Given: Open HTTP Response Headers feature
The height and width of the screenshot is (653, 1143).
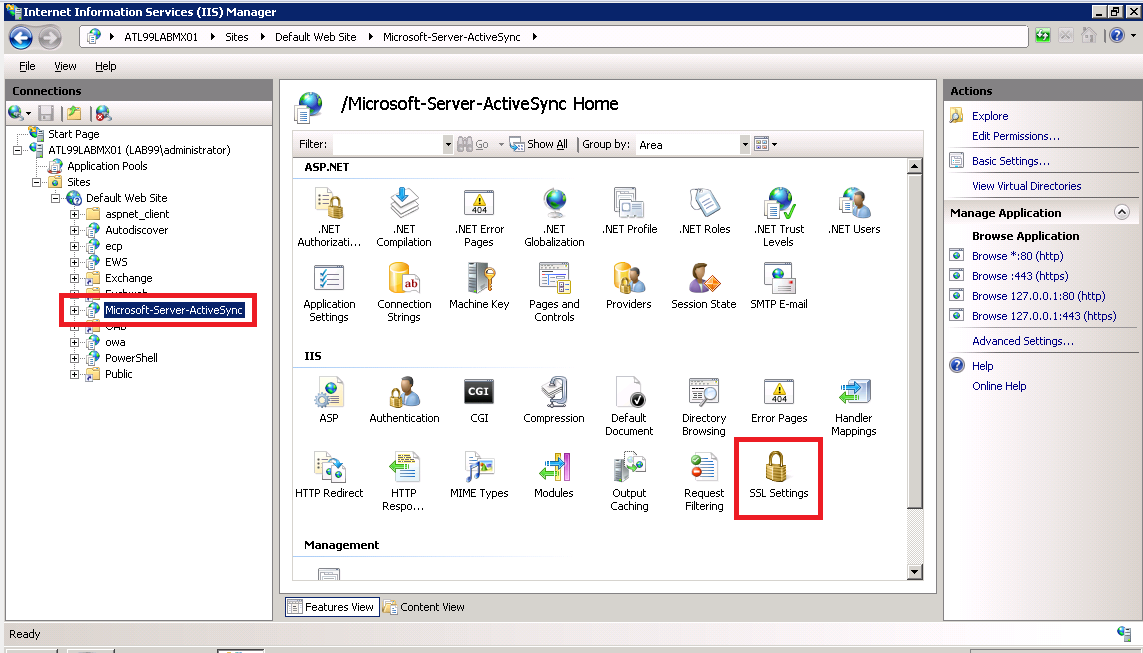Looking at the screenshot, I should click(x=404, y=481).
